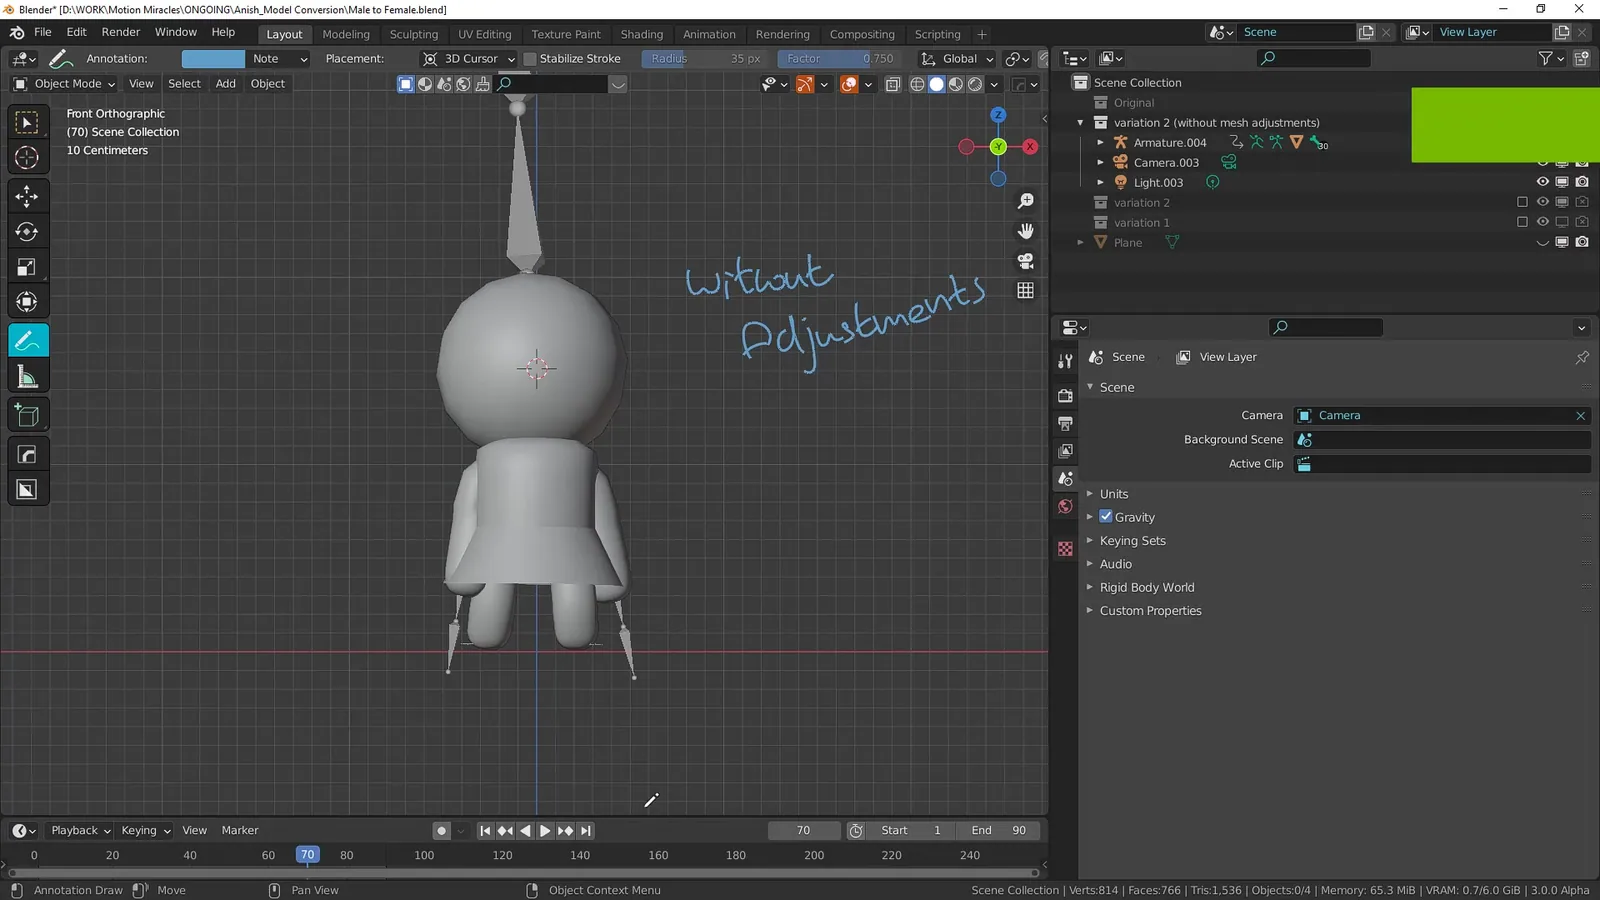Open the Global orientation dropdown
1600x900 pixels.
[957, 59]
